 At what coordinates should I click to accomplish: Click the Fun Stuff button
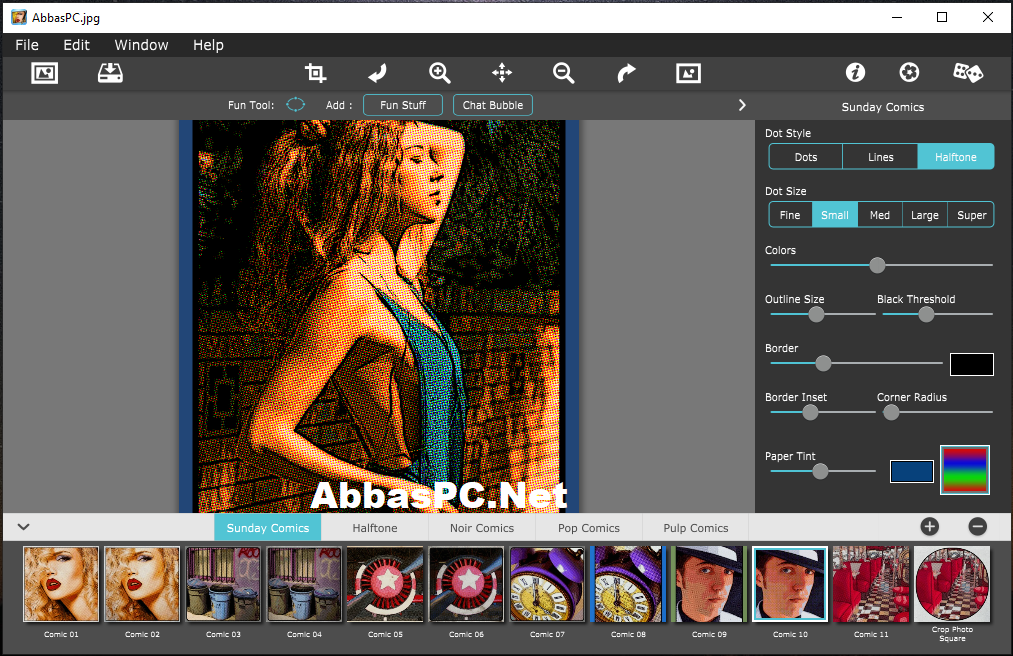(403, 105)
